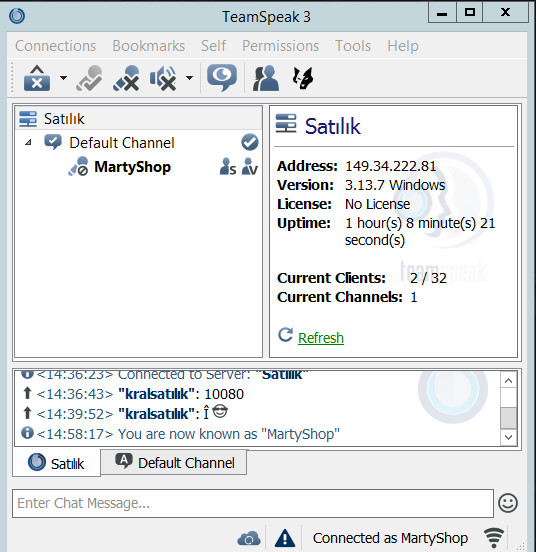Screen dimensions: 536x552
Task: Toggle the mute microphone toolbar icon
Action: coord(126,78)
